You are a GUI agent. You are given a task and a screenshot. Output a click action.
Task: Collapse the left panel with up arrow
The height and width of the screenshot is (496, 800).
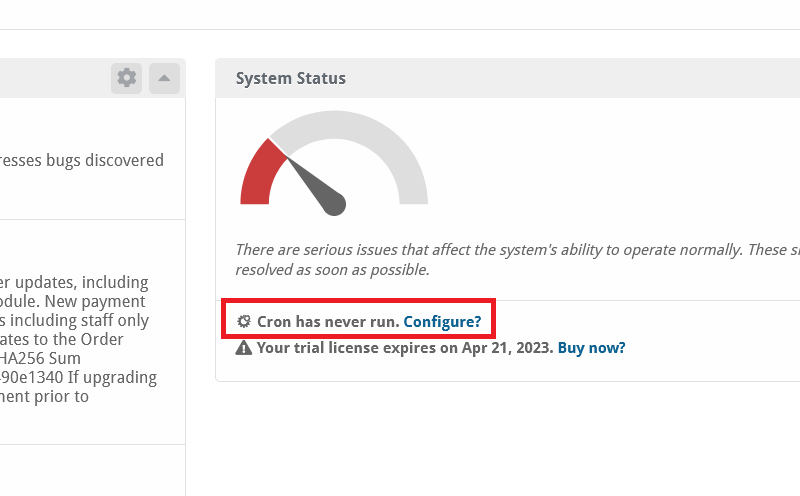[x=164, y=78]
